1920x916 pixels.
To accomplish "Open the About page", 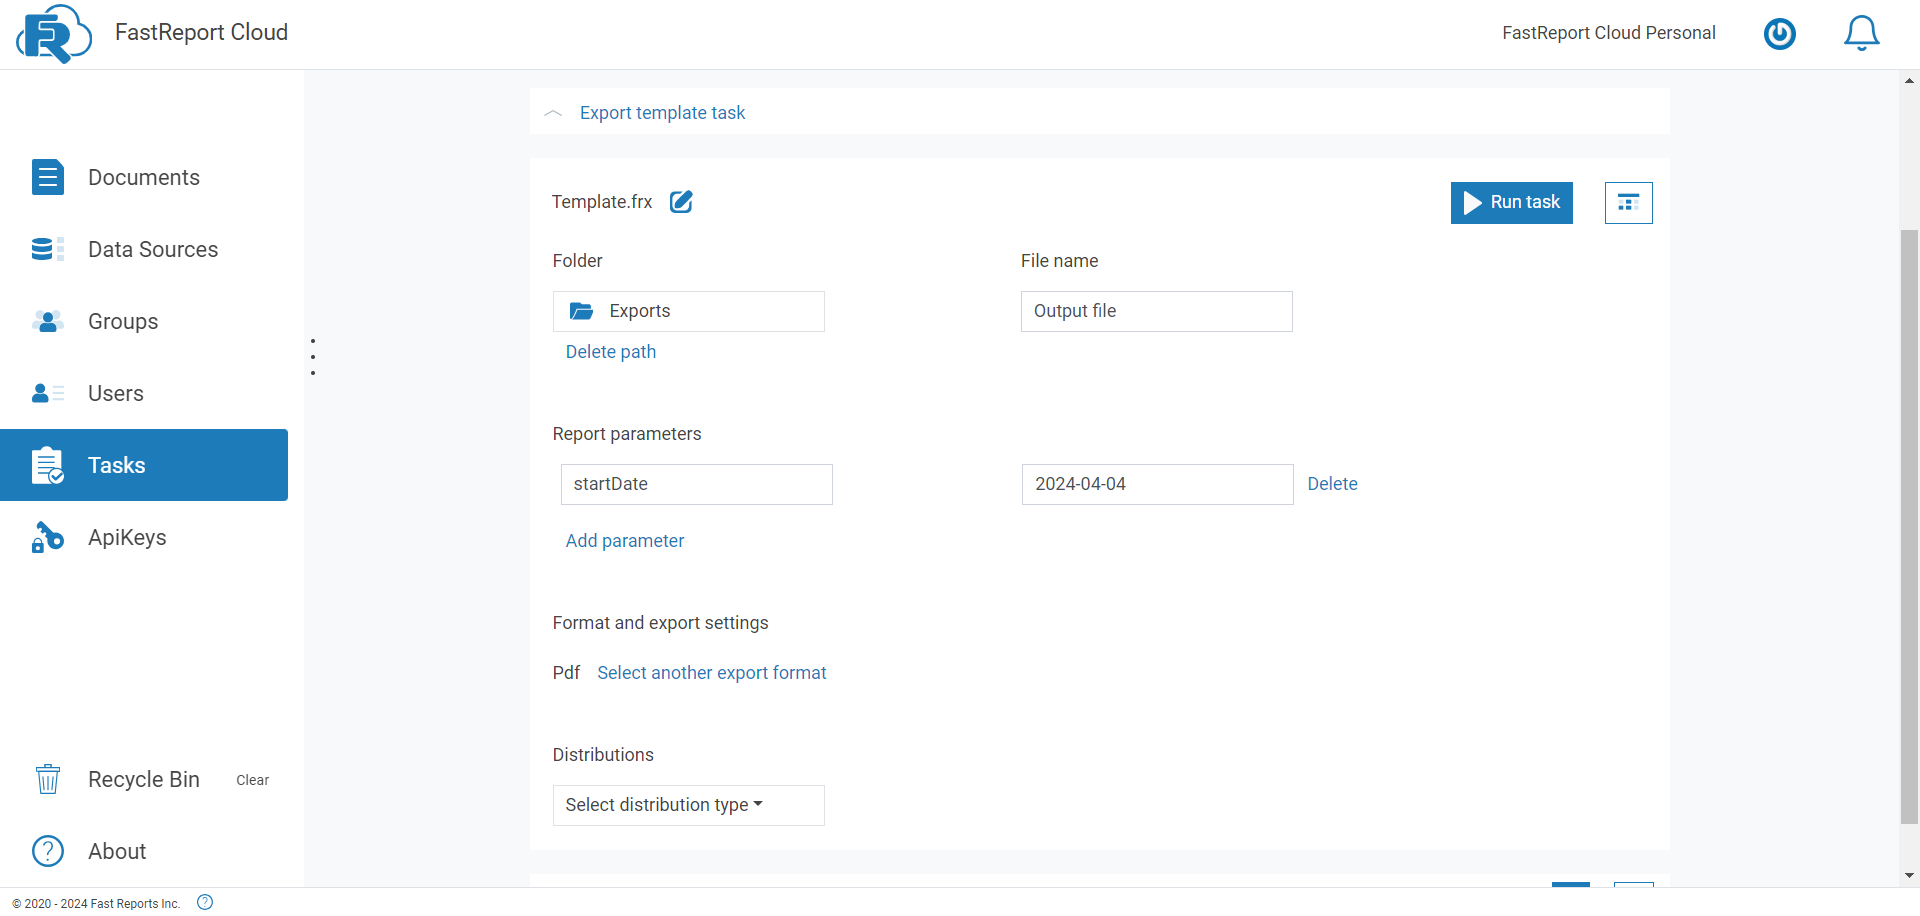I will [116, 851].
